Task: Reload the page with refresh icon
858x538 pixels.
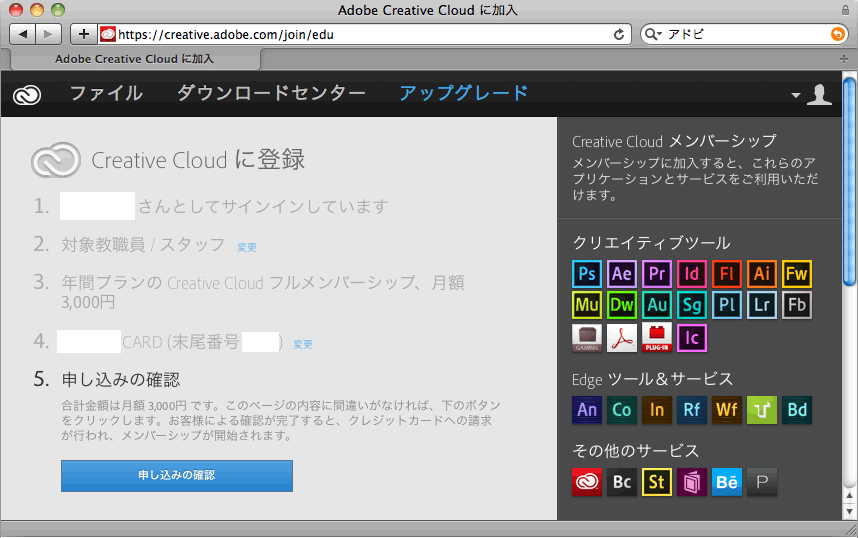Action: [x=619, y=34]
